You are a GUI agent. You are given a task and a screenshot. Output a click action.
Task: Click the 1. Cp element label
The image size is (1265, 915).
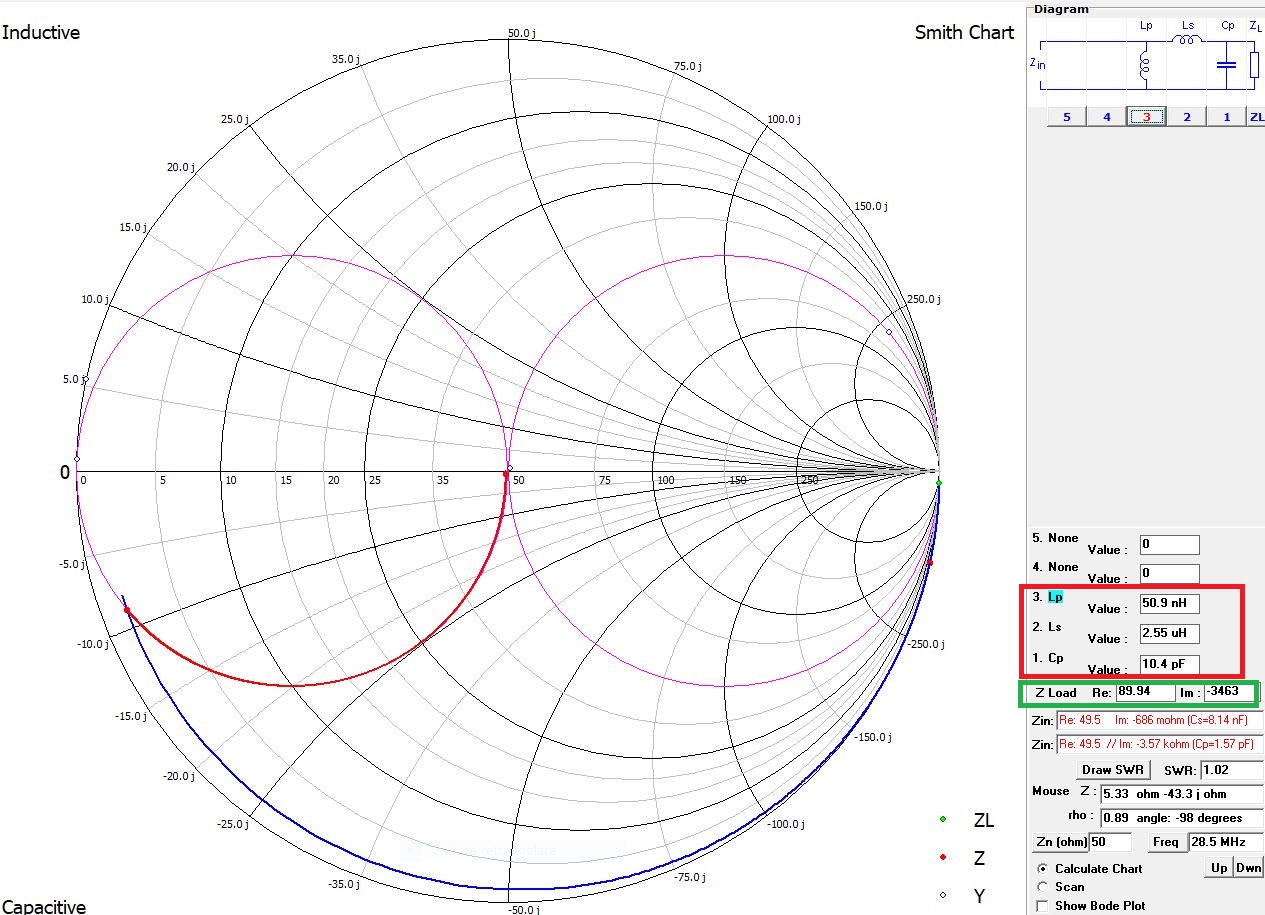click(x=1048, y=658)
